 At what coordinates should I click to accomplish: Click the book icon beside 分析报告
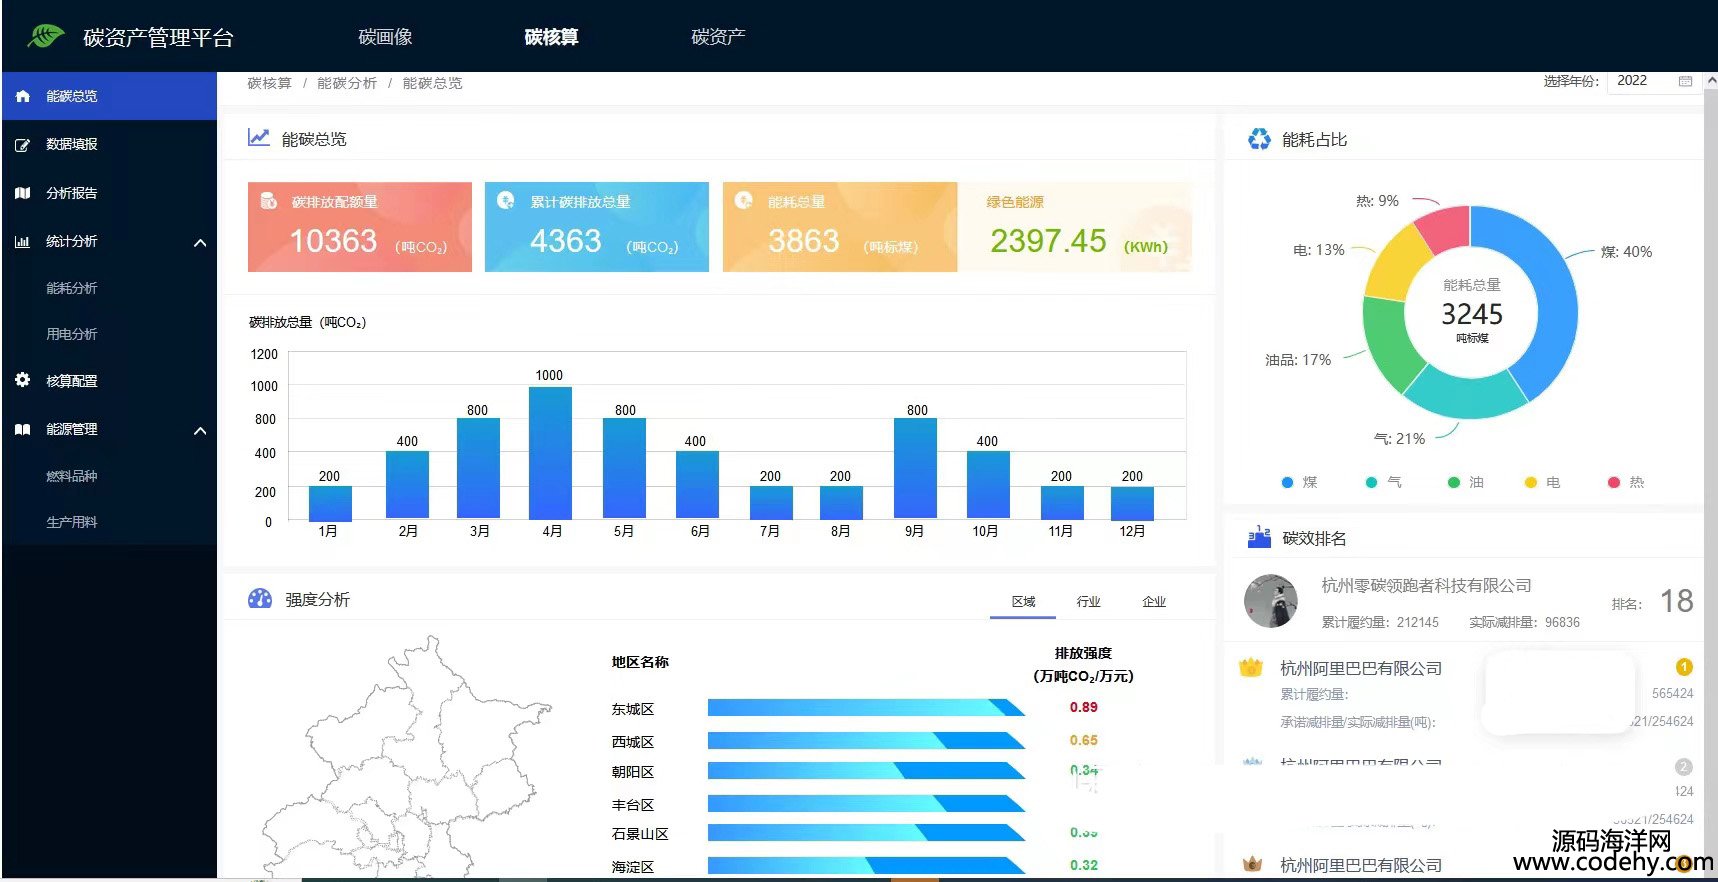coord(23,193)
